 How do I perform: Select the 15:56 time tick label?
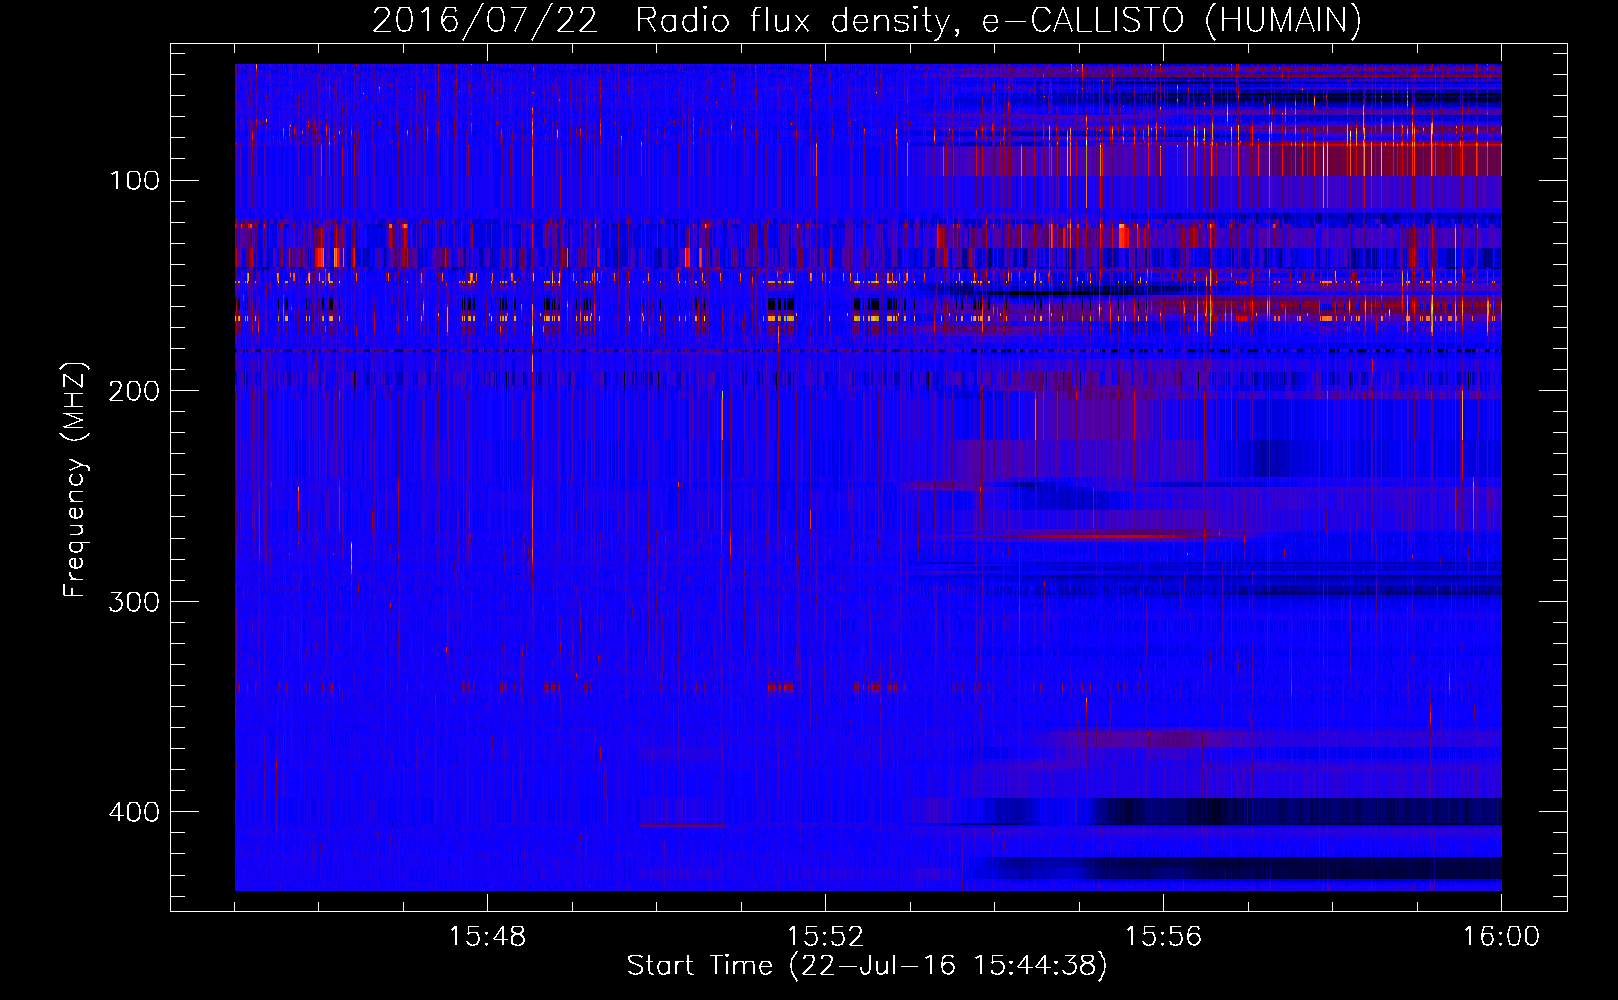click(x=1163, y=937)
